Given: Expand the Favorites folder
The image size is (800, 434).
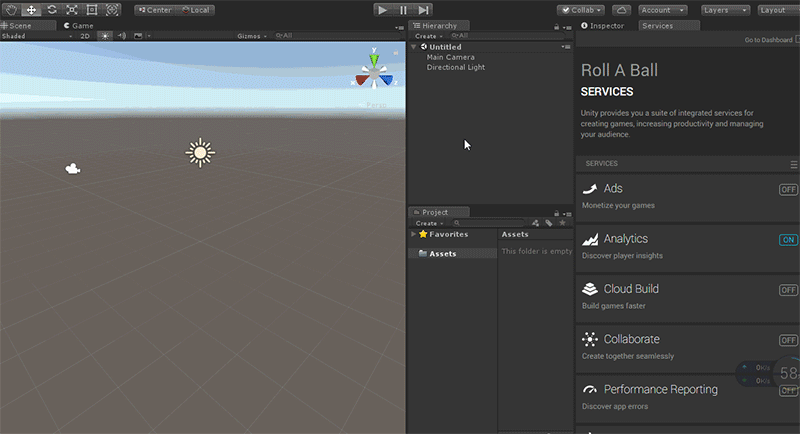Looking at the screenshot, I should coord(413,234).
